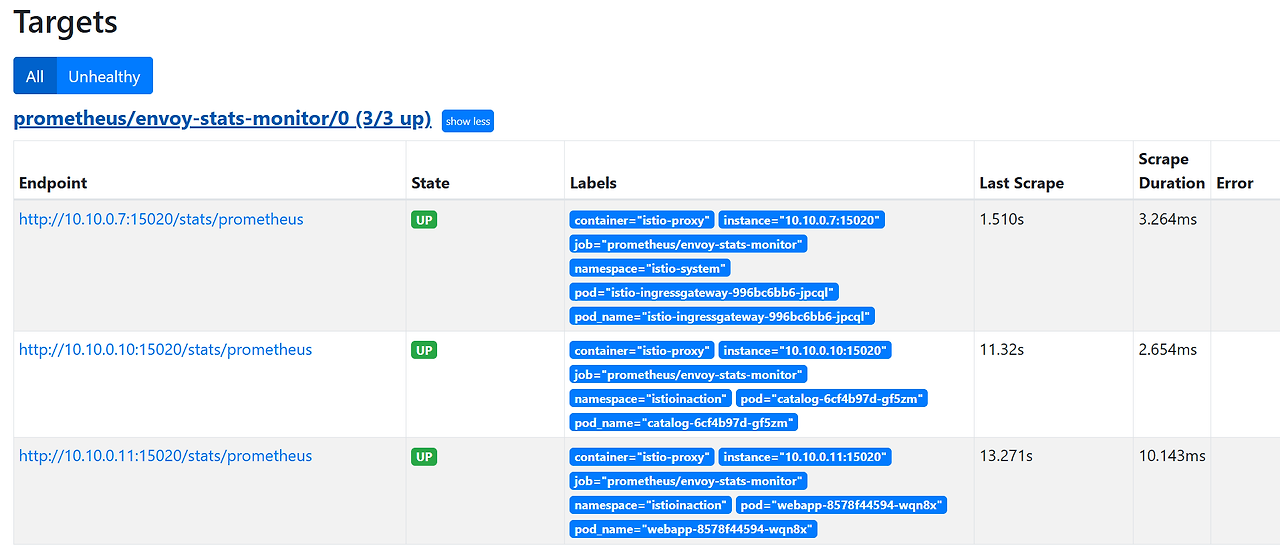The height and width of the screenshot is (546, 1280).
Task: Click the Targets page heading
Action: pyautogui.click(x=65, y=22)
